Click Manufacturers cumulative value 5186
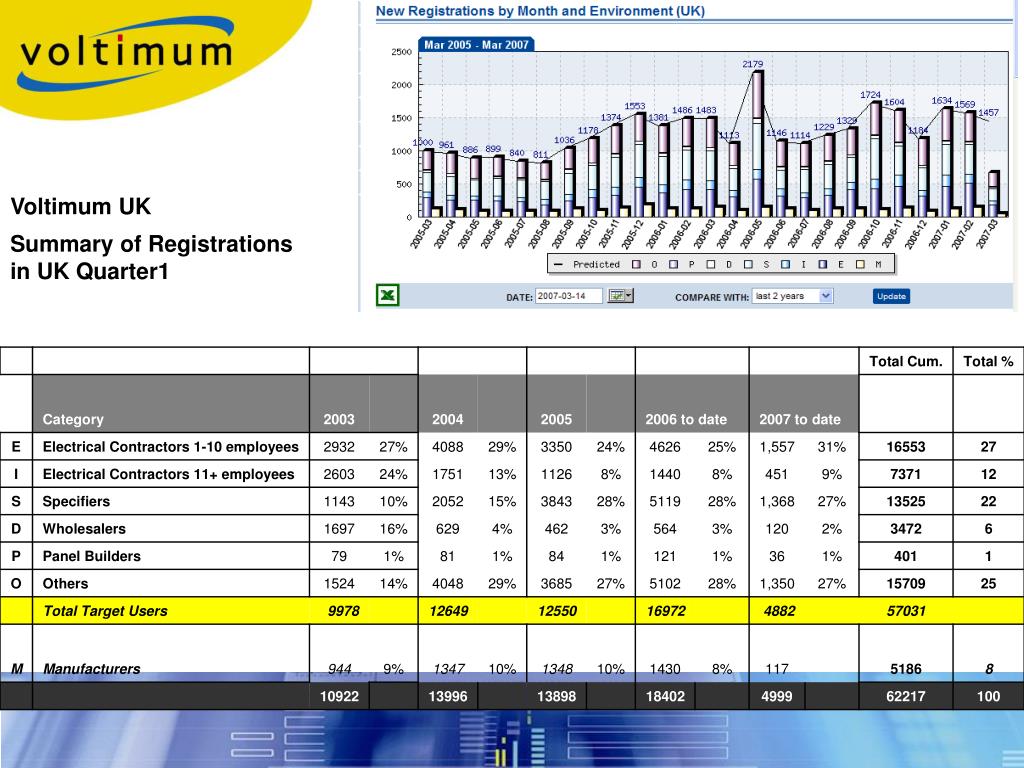This screenshot has width=1024, height=768. point(906,669)
